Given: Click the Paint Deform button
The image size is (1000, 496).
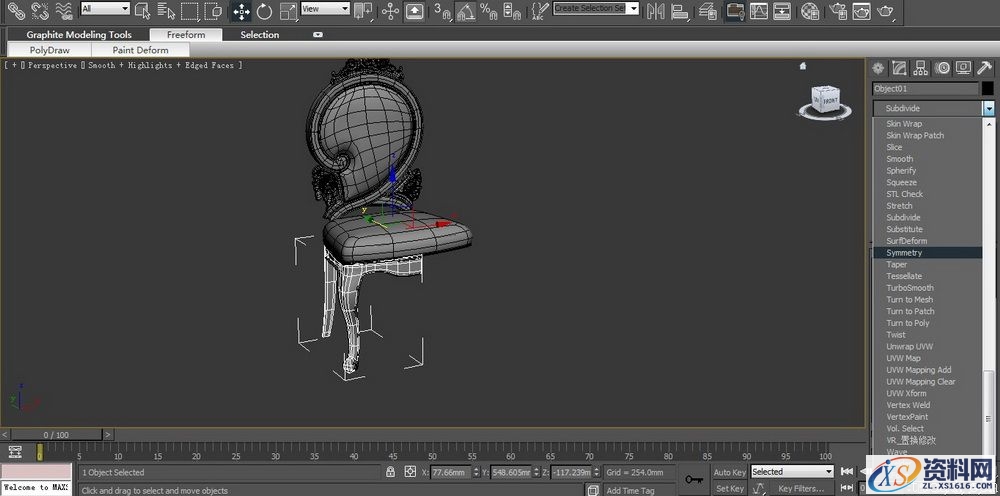Looking at the screenshot, I should [140, 50].
